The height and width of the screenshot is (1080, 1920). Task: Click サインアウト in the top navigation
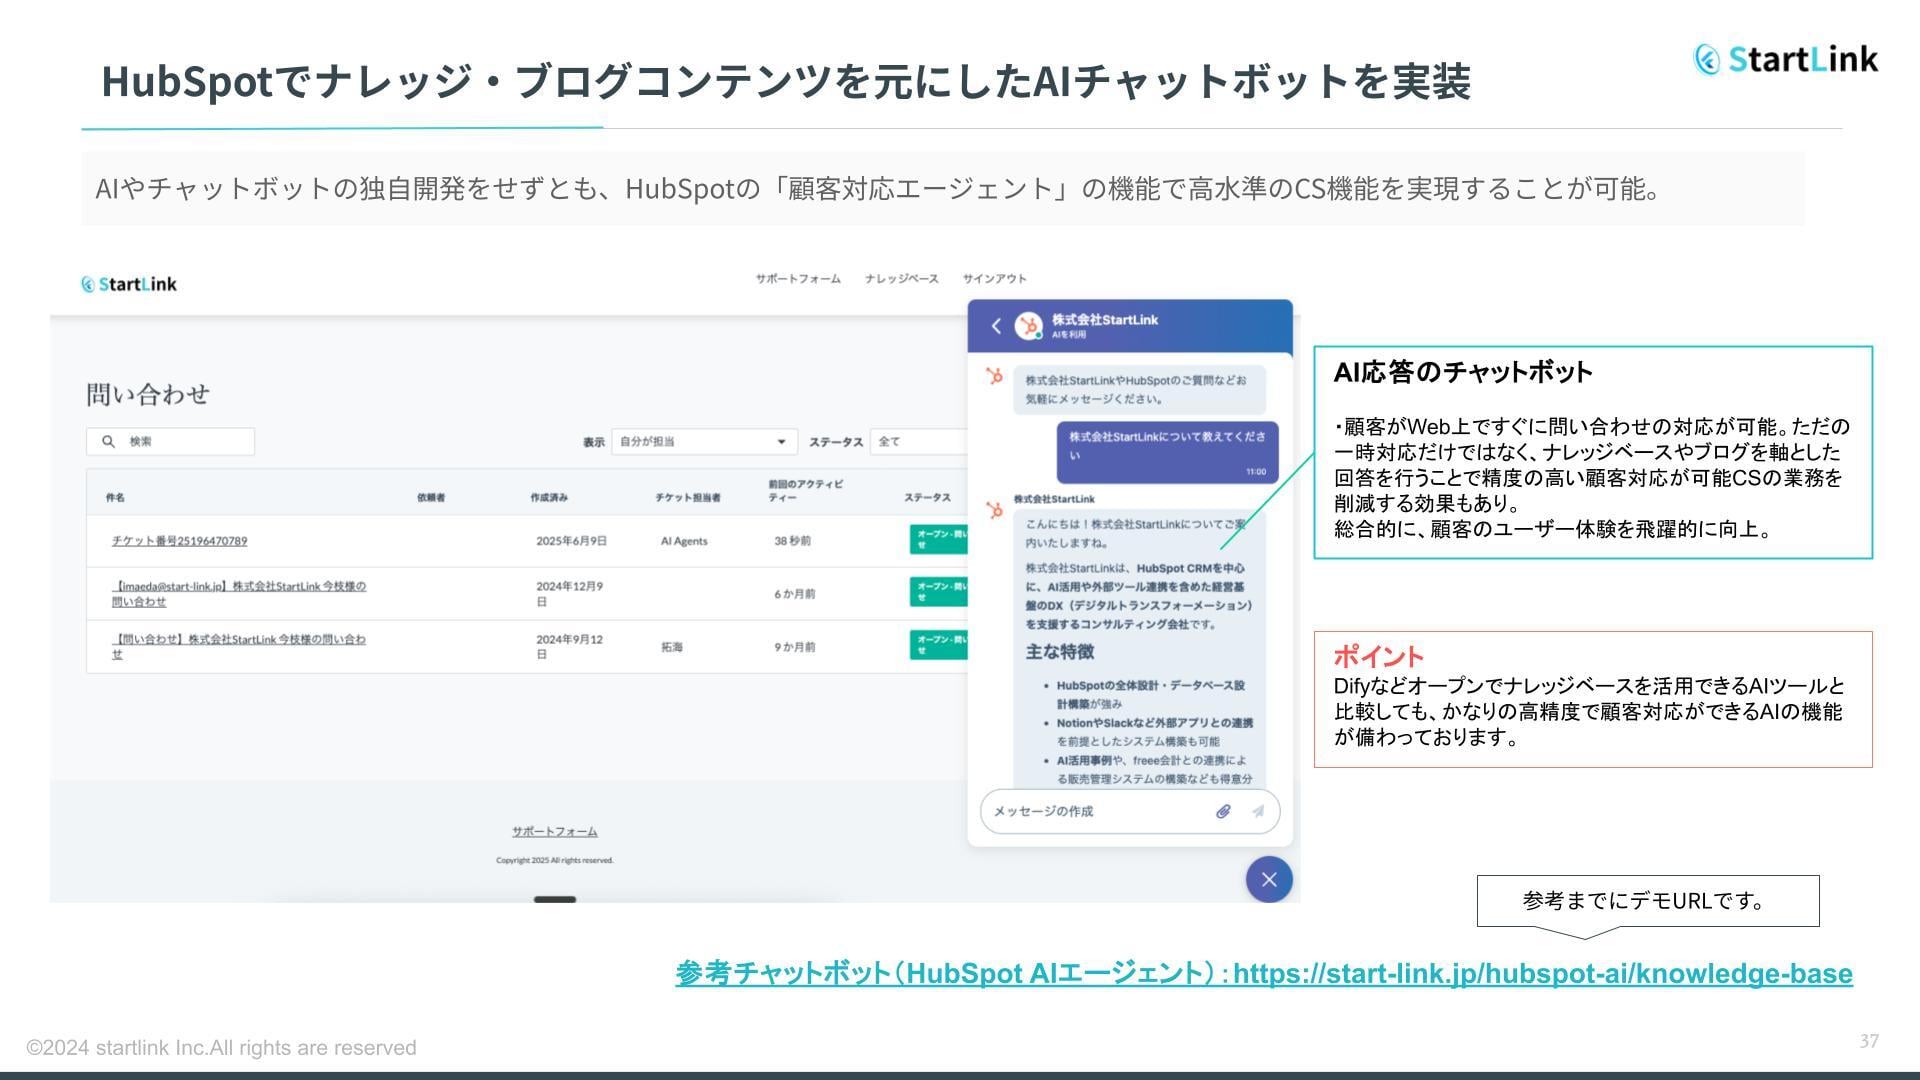994,279
